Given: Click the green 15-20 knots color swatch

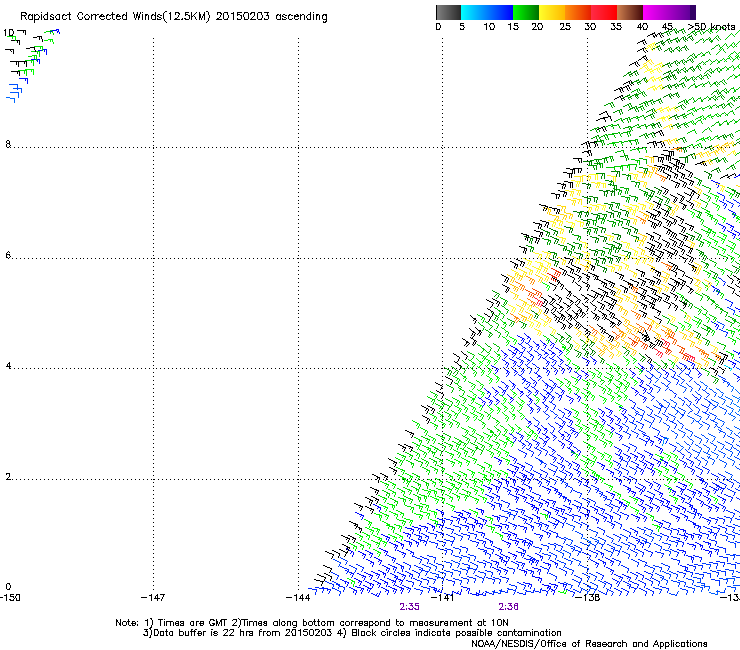Looking at the screenshot, I should point(526,12).
